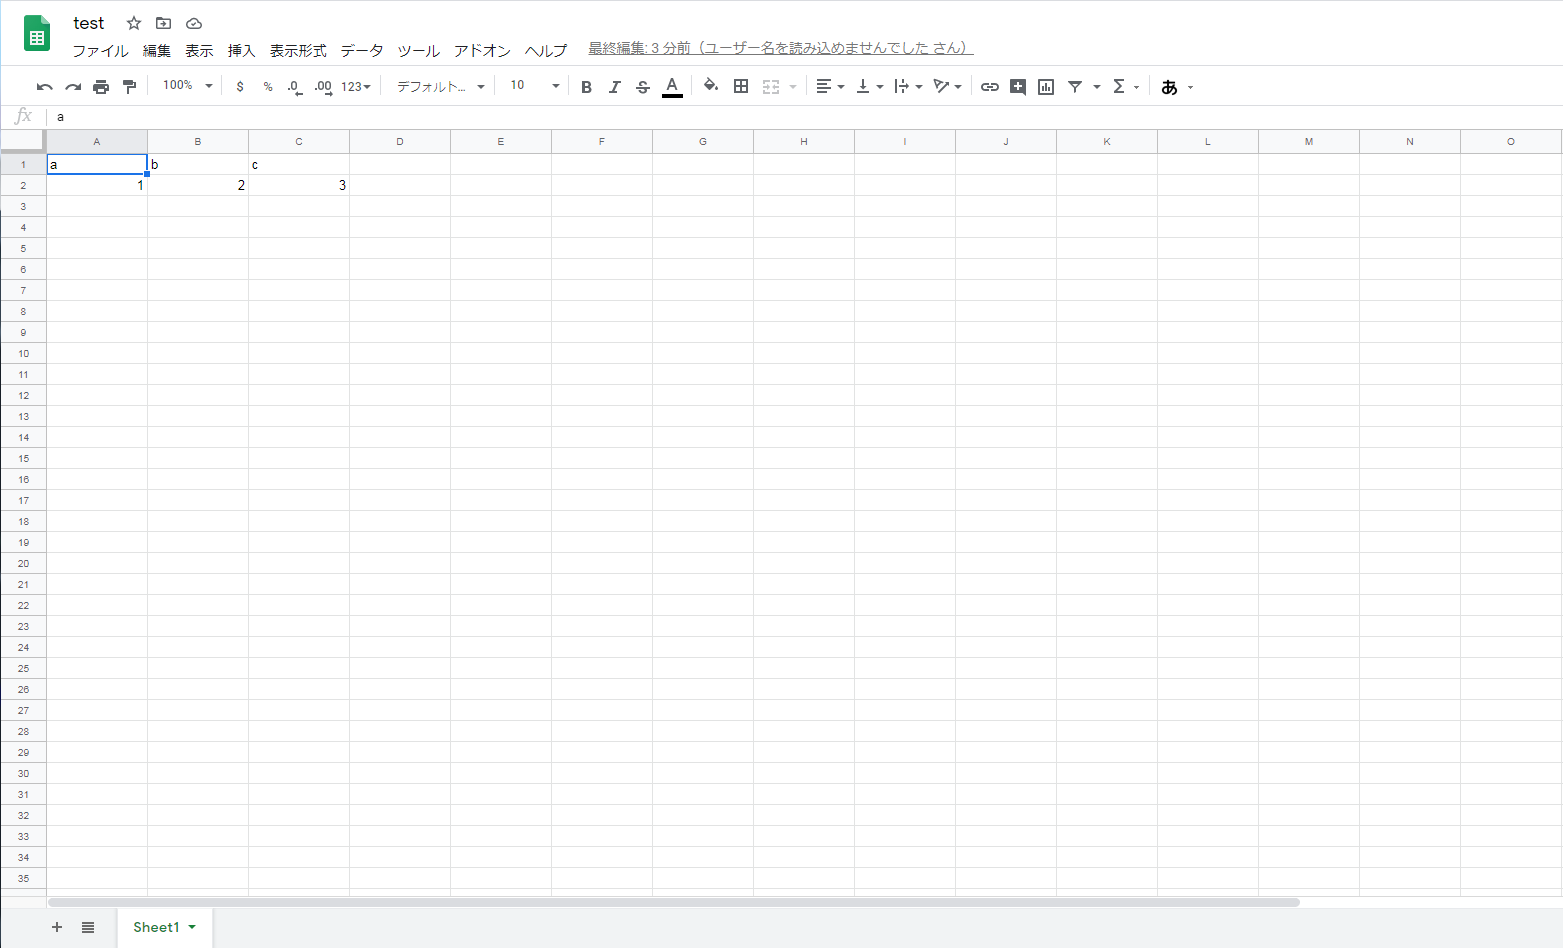Add a new sheet with the plus button

pos(57,927)
